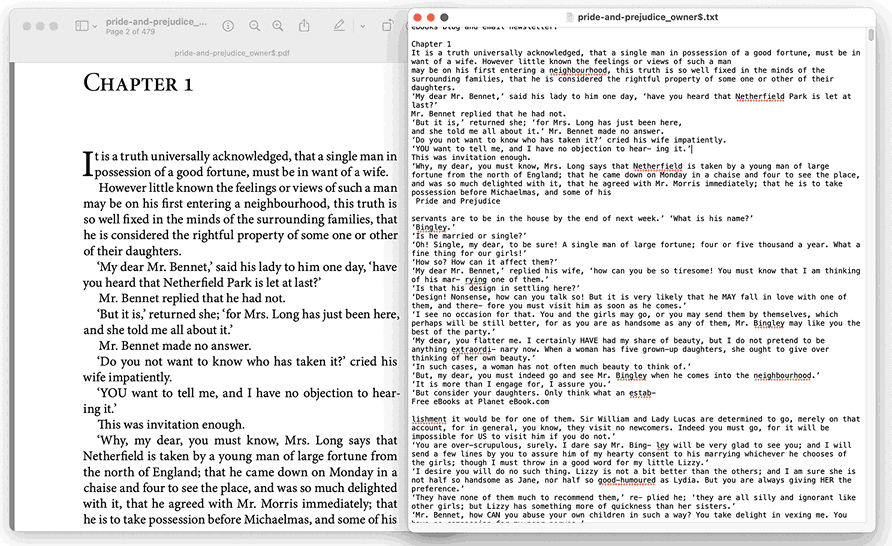
Task: Show the Markup toolbar pen icon
Action: (x=339, y=26)
